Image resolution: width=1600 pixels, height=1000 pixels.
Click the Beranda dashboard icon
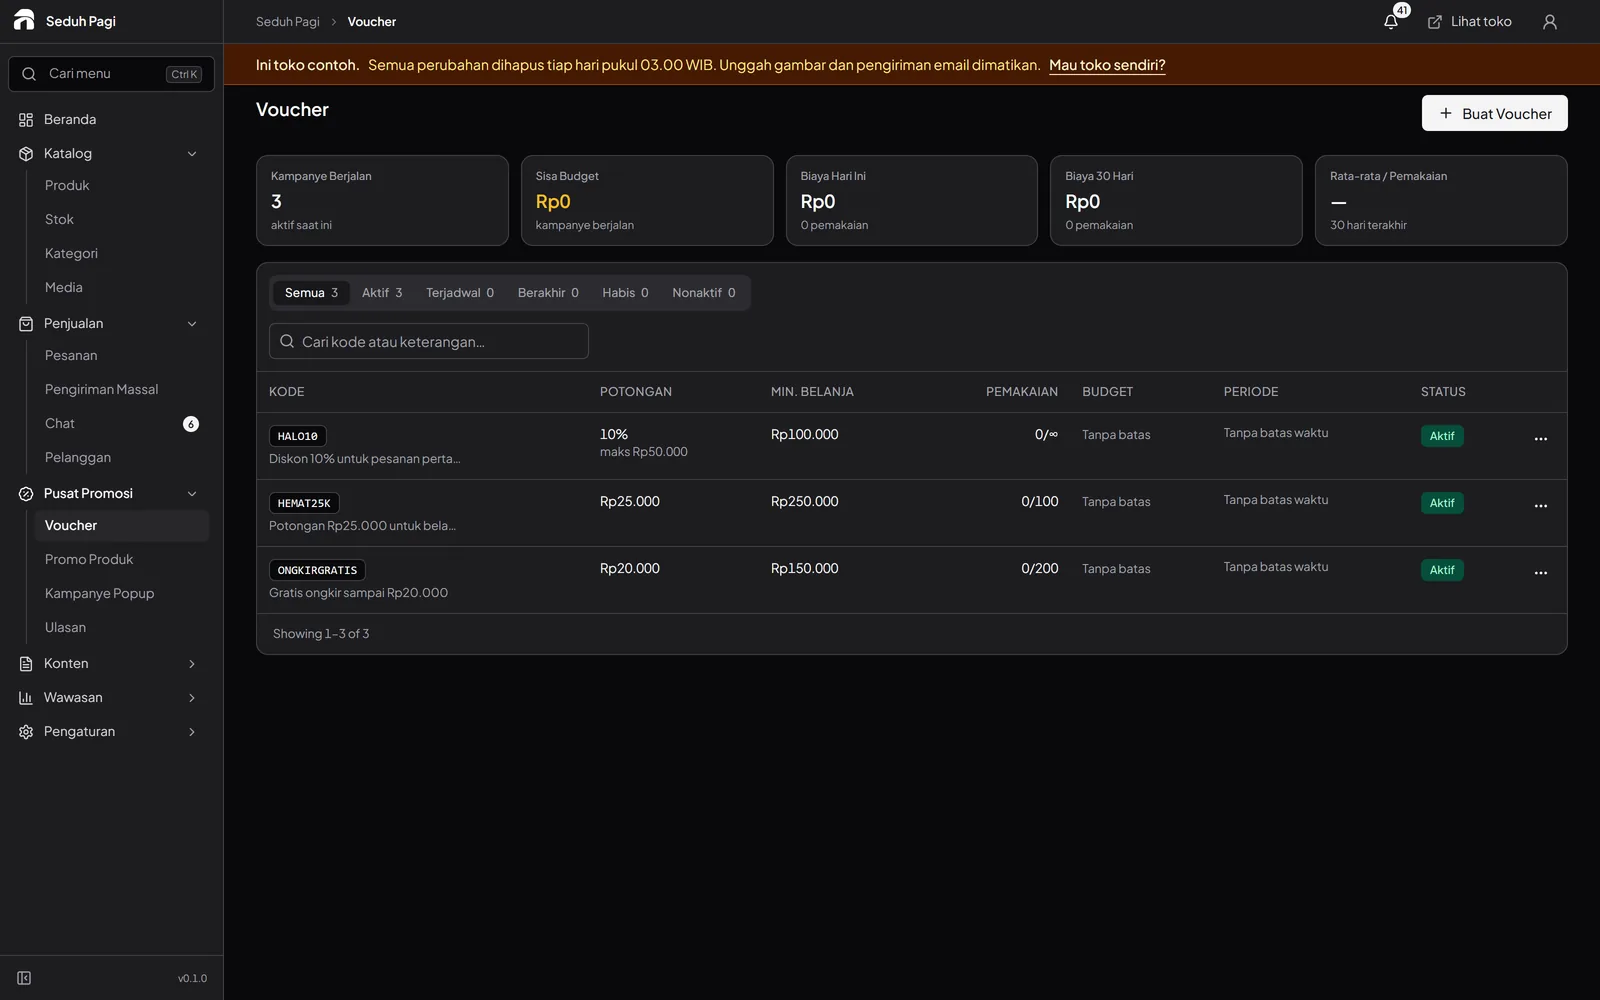(26, 120)
